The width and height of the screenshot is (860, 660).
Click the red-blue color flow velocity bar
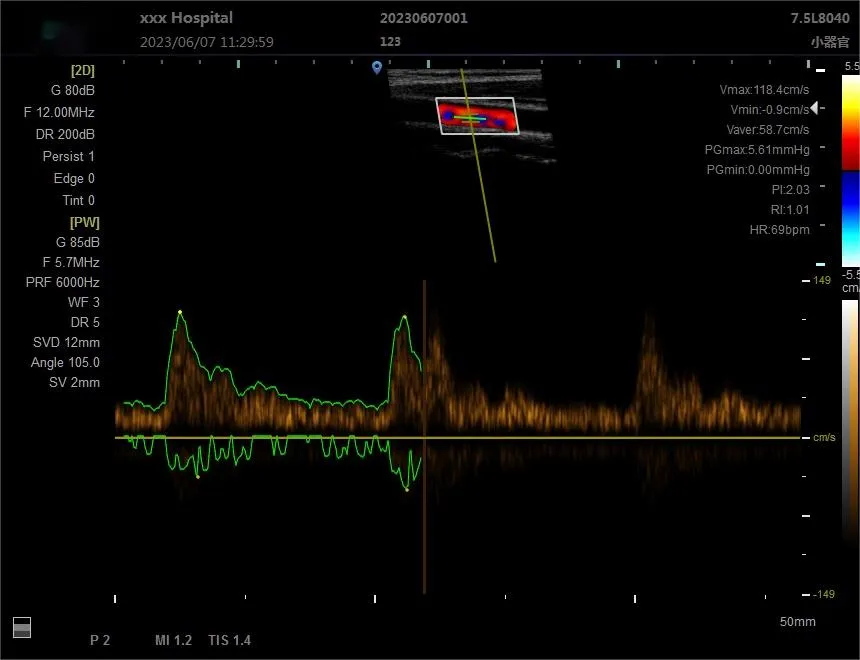tap(851, 171)
